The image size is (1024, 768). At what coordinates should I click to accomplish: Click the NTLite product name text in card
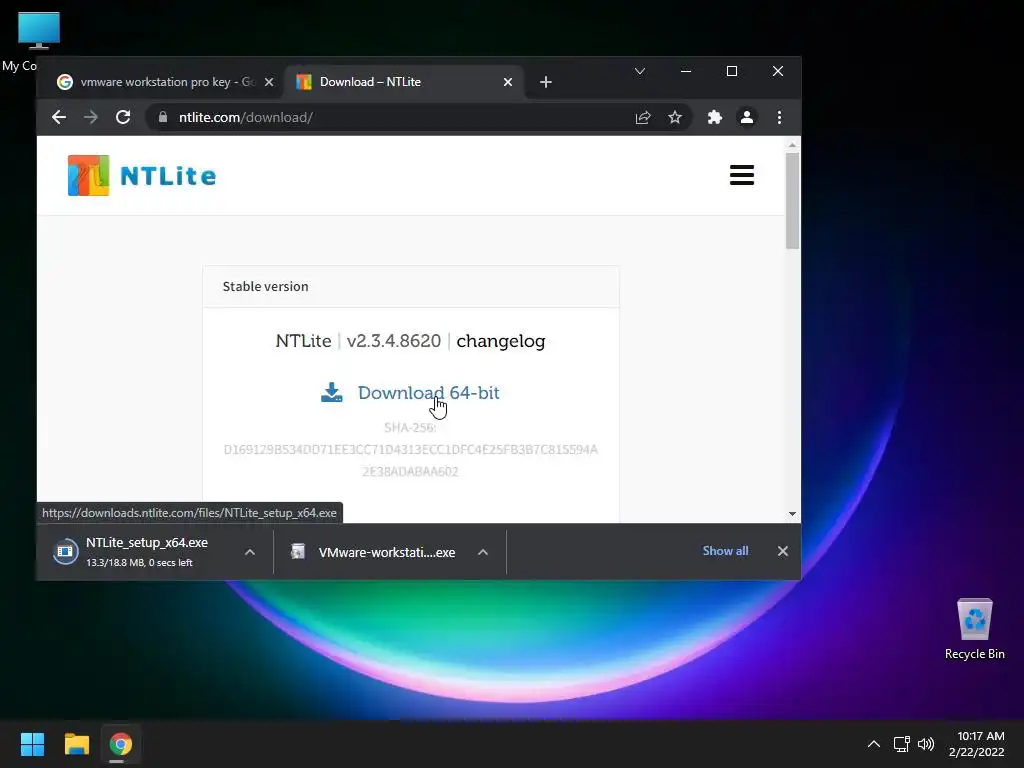[x=303, y=341]
